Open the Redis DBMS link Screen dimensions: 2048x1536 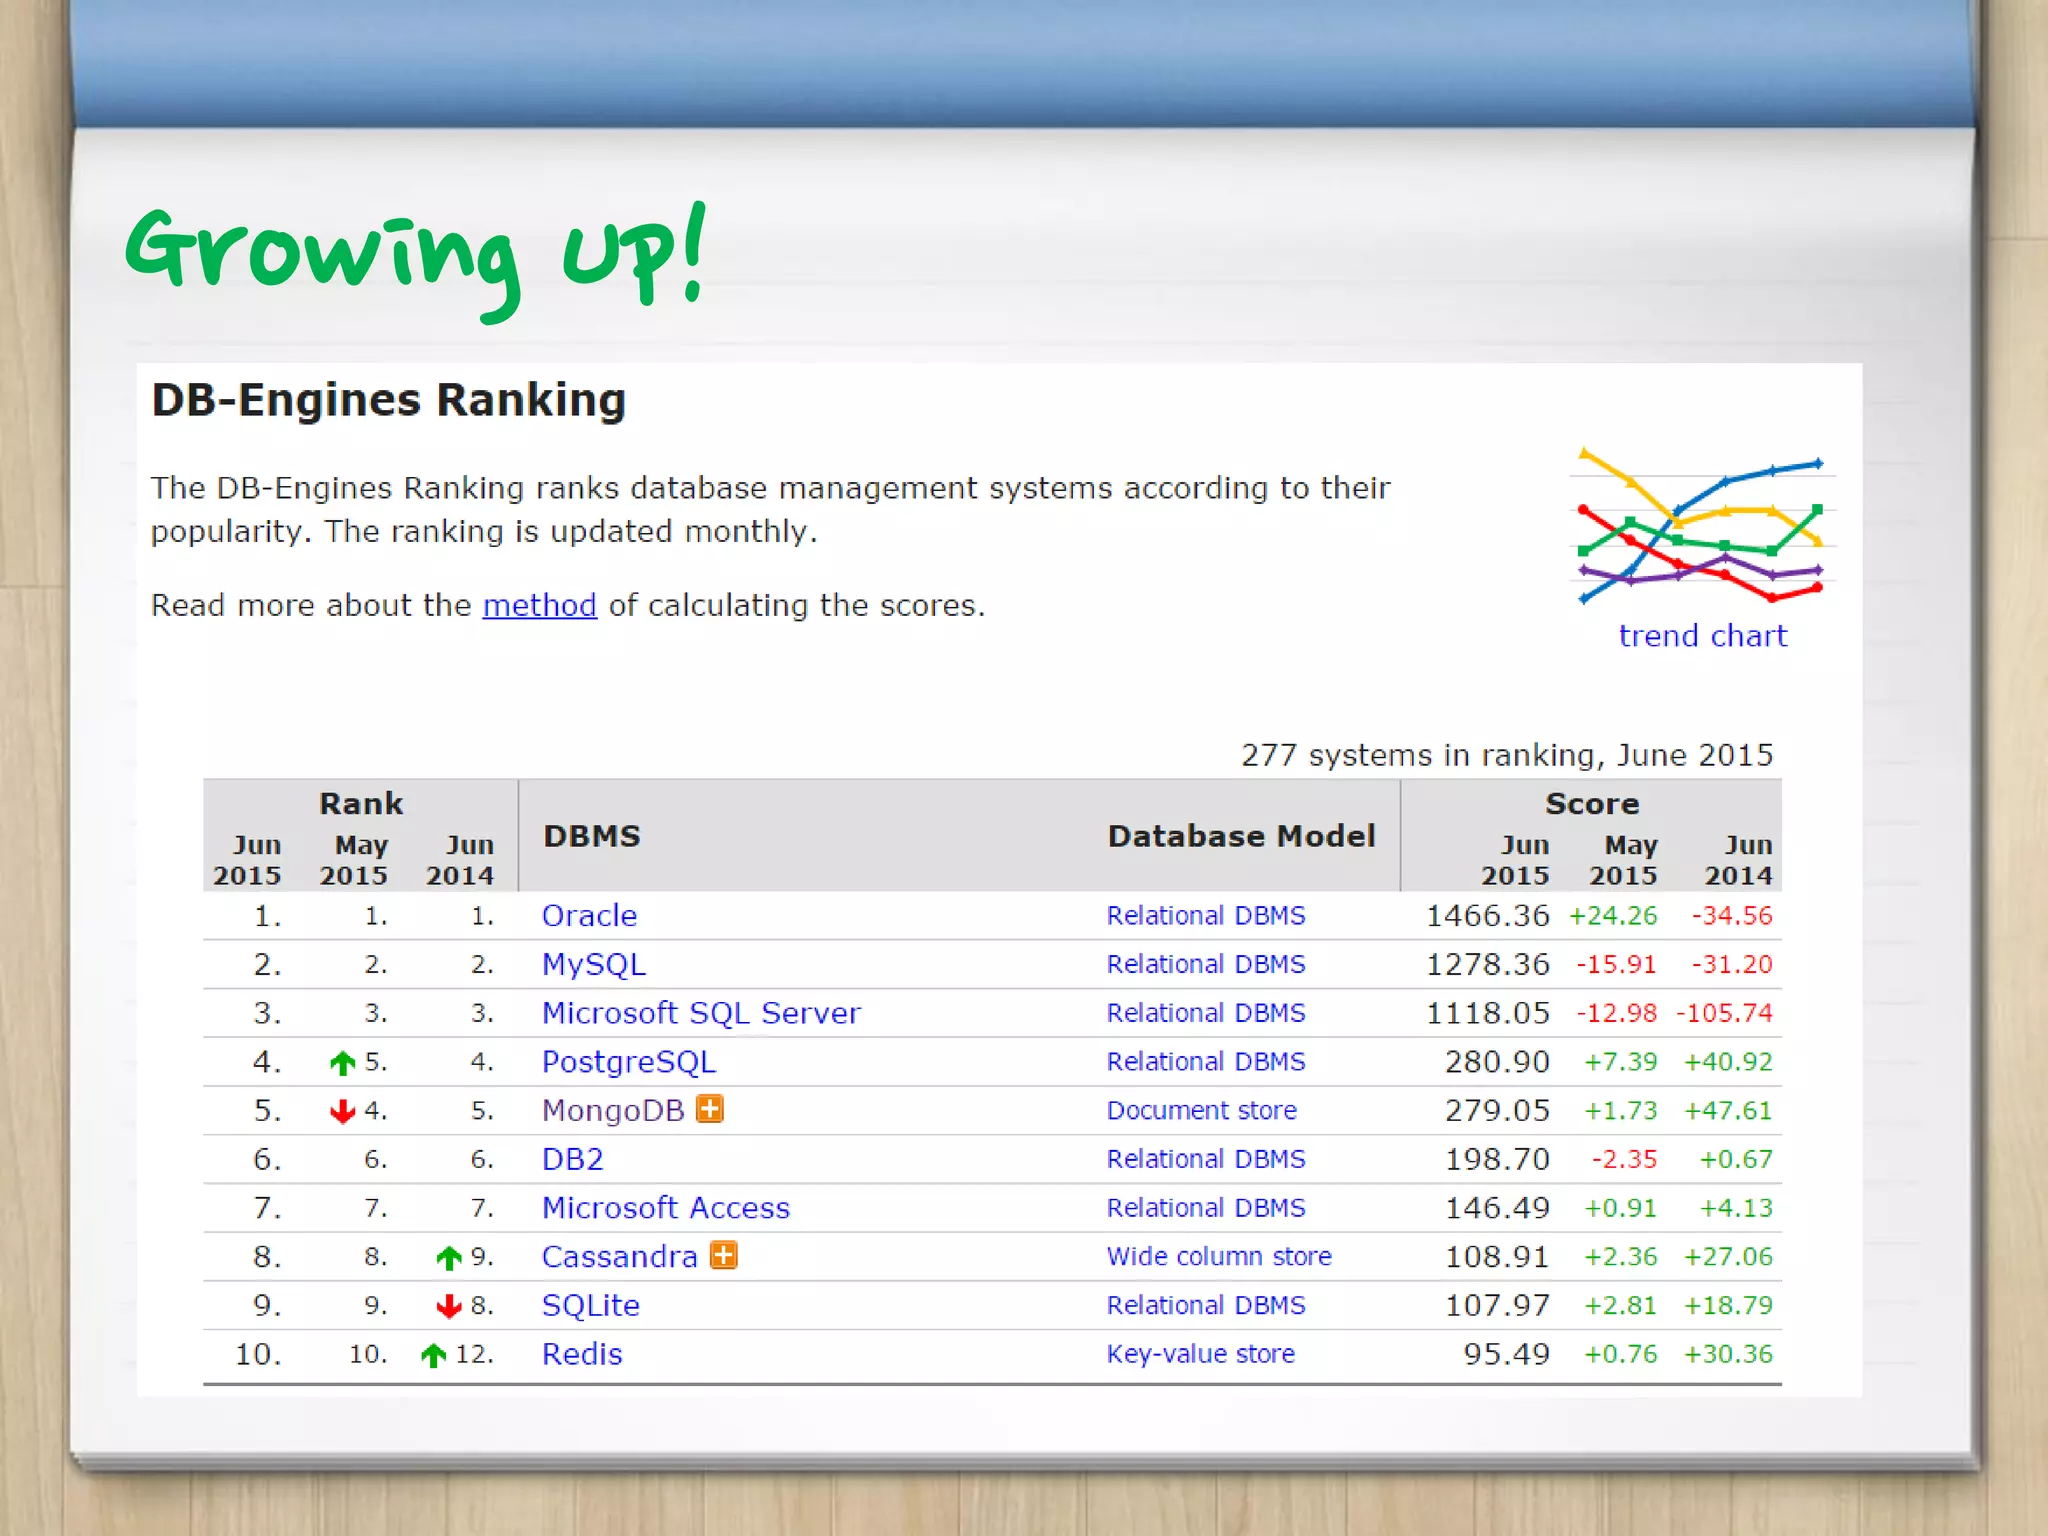(x=582, y=1354)
